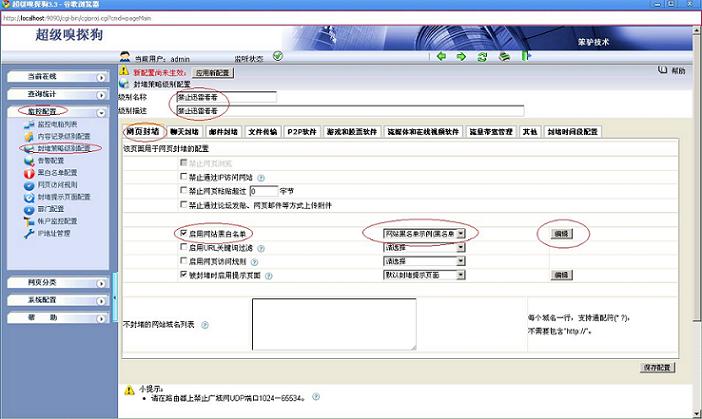Toggle 被封堵时启用提示页面 checkbox
This screenshot has height=419, width=702.
click(183, 274)
